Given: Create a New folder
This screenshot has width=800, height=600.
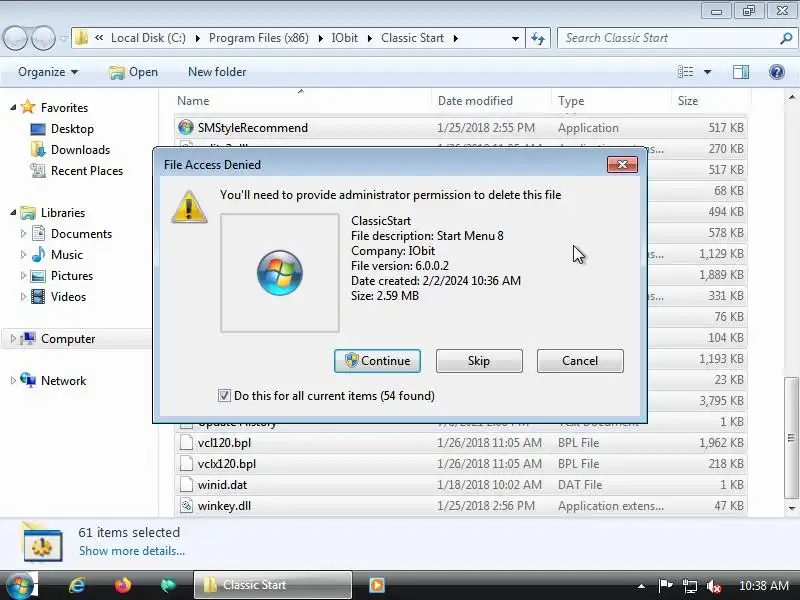Looking at the screenshot, I should coord(217,72).
